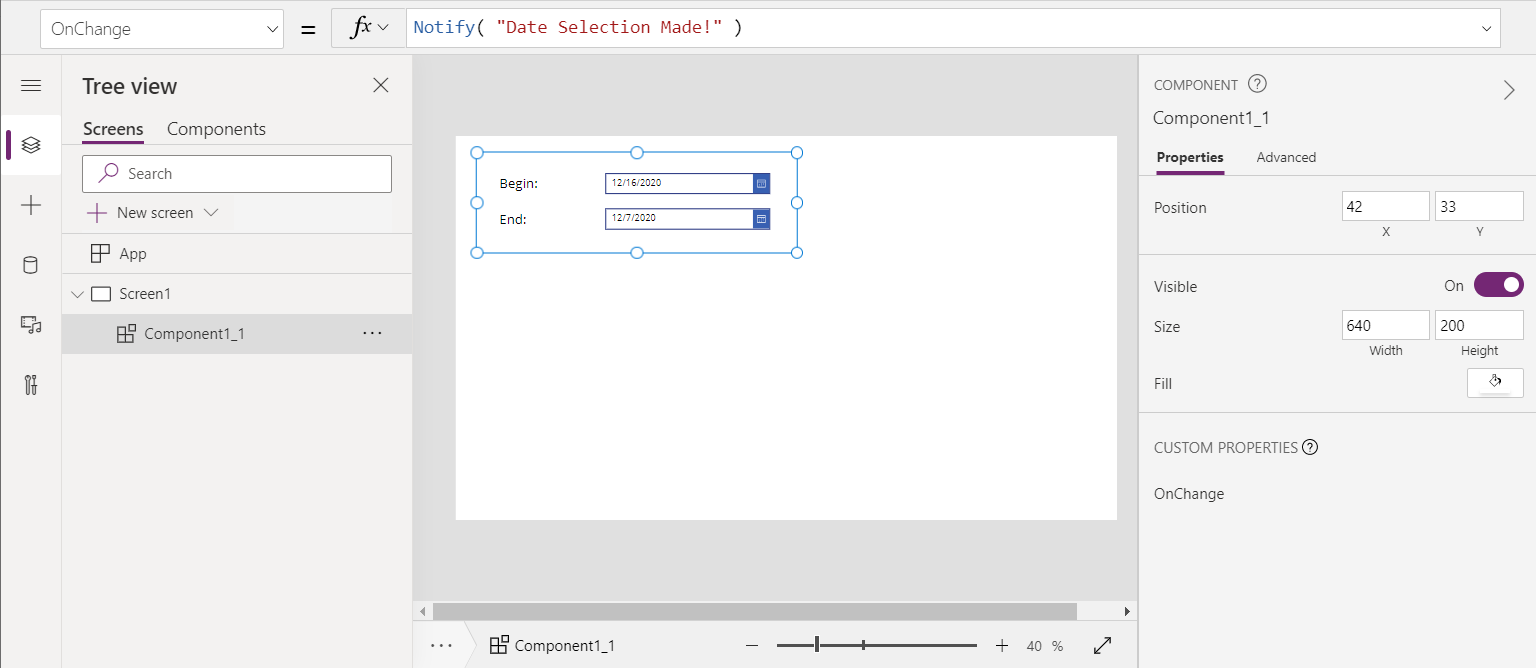Open Component1_1 more options ellipsis
This screenshot has height=668, width=1536.
click(372, 334)
